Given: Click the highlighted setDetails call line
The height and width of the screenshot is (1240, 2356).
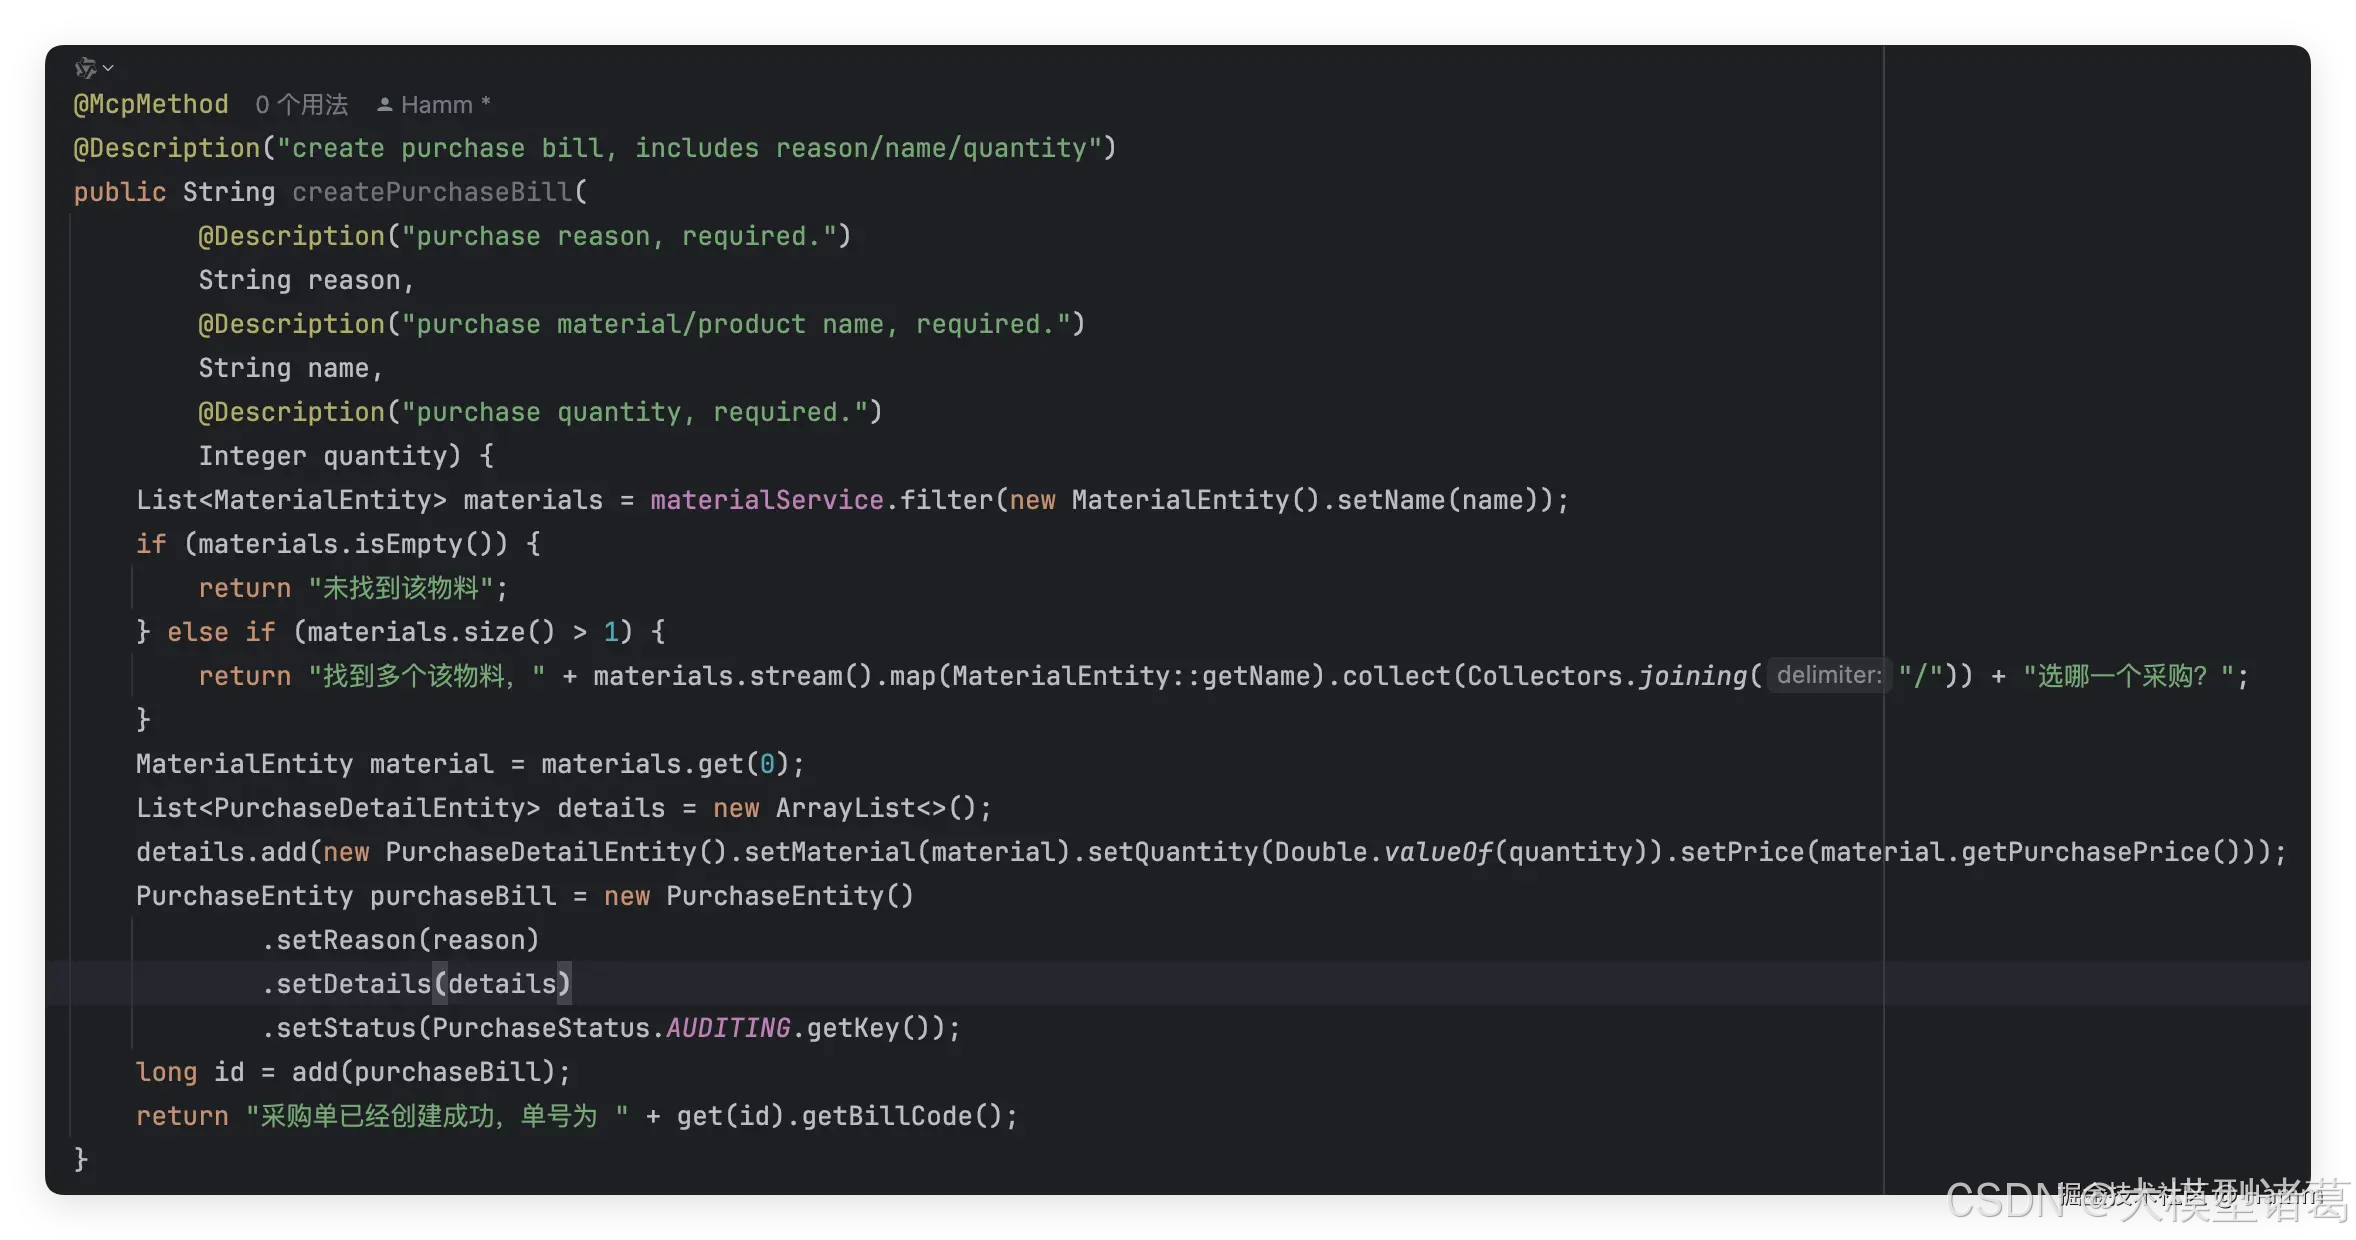Looking at the screenshot, I should point(415,984).
